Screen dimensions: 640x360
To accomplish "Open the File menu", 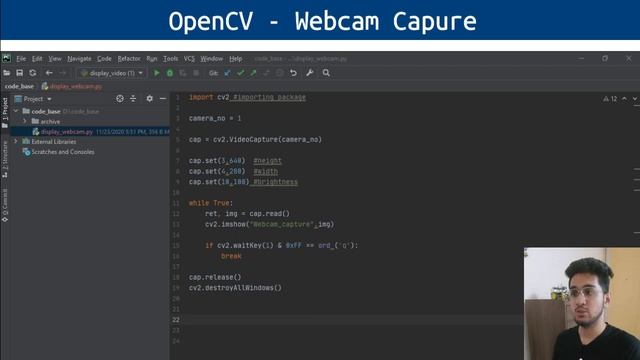I will pyautogui.click(x=21, y=59).
